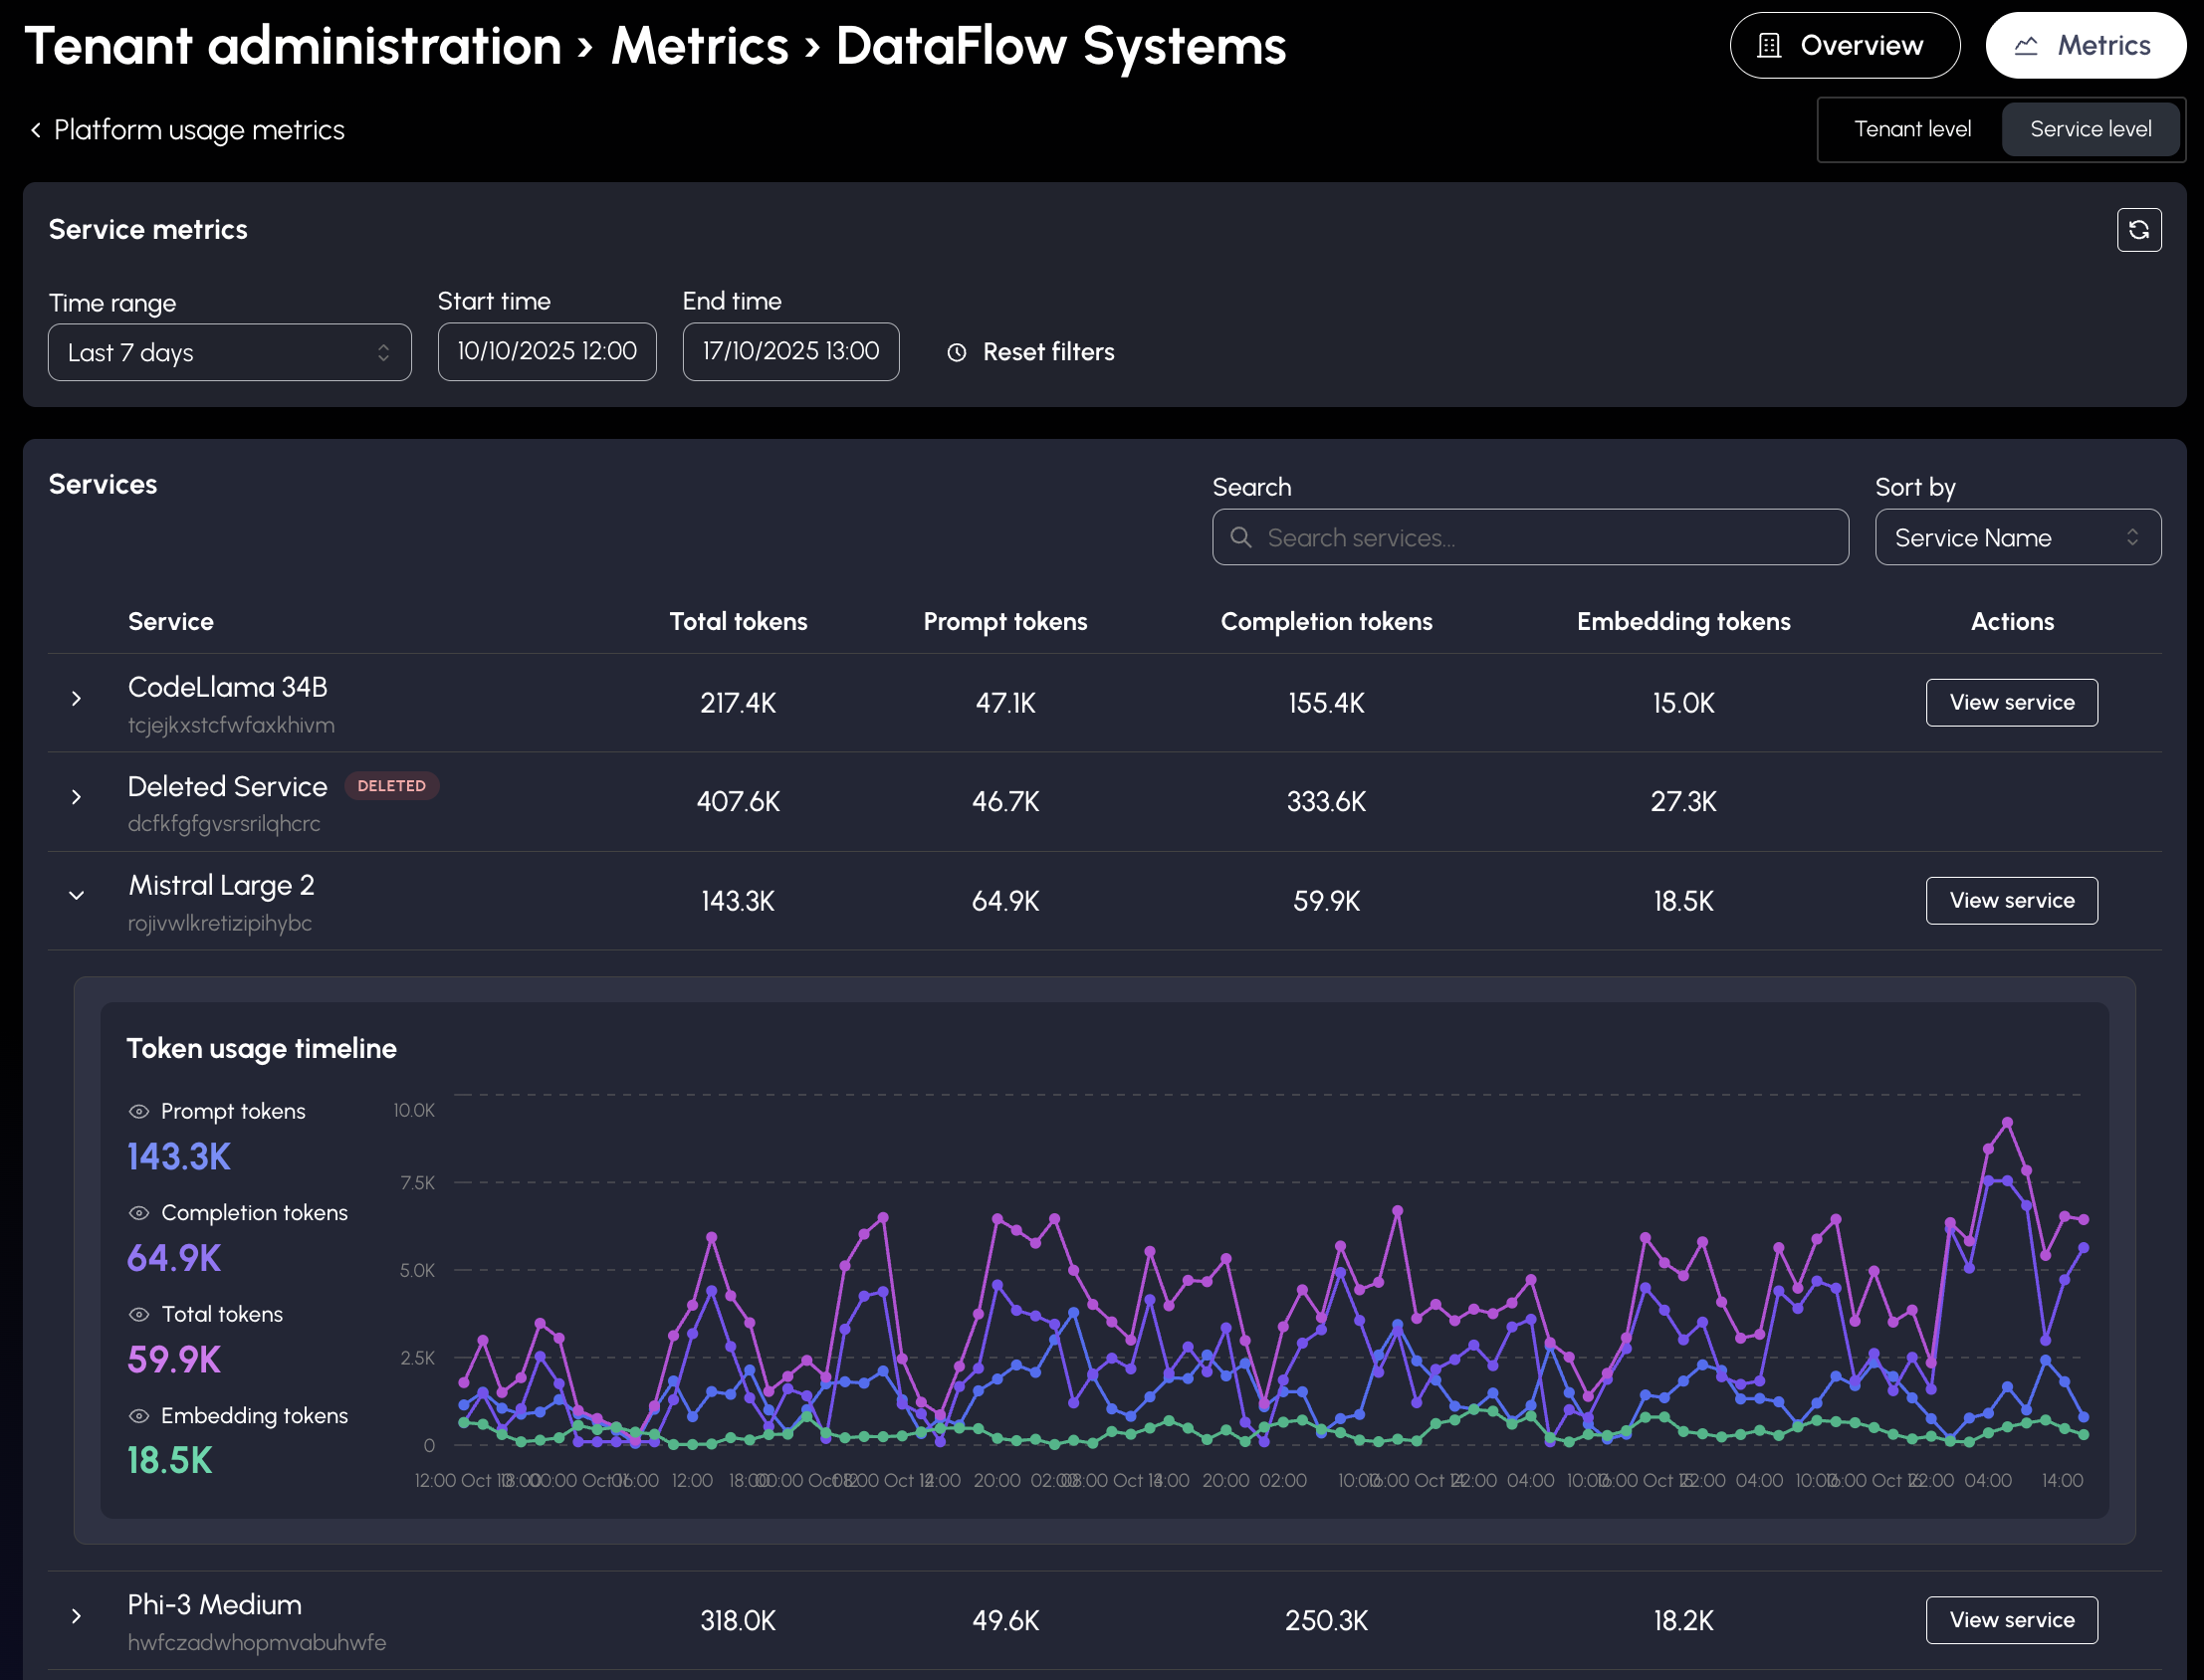Open the Overview page
Screen dimensions: 2204x1680
coord(1844,45)
